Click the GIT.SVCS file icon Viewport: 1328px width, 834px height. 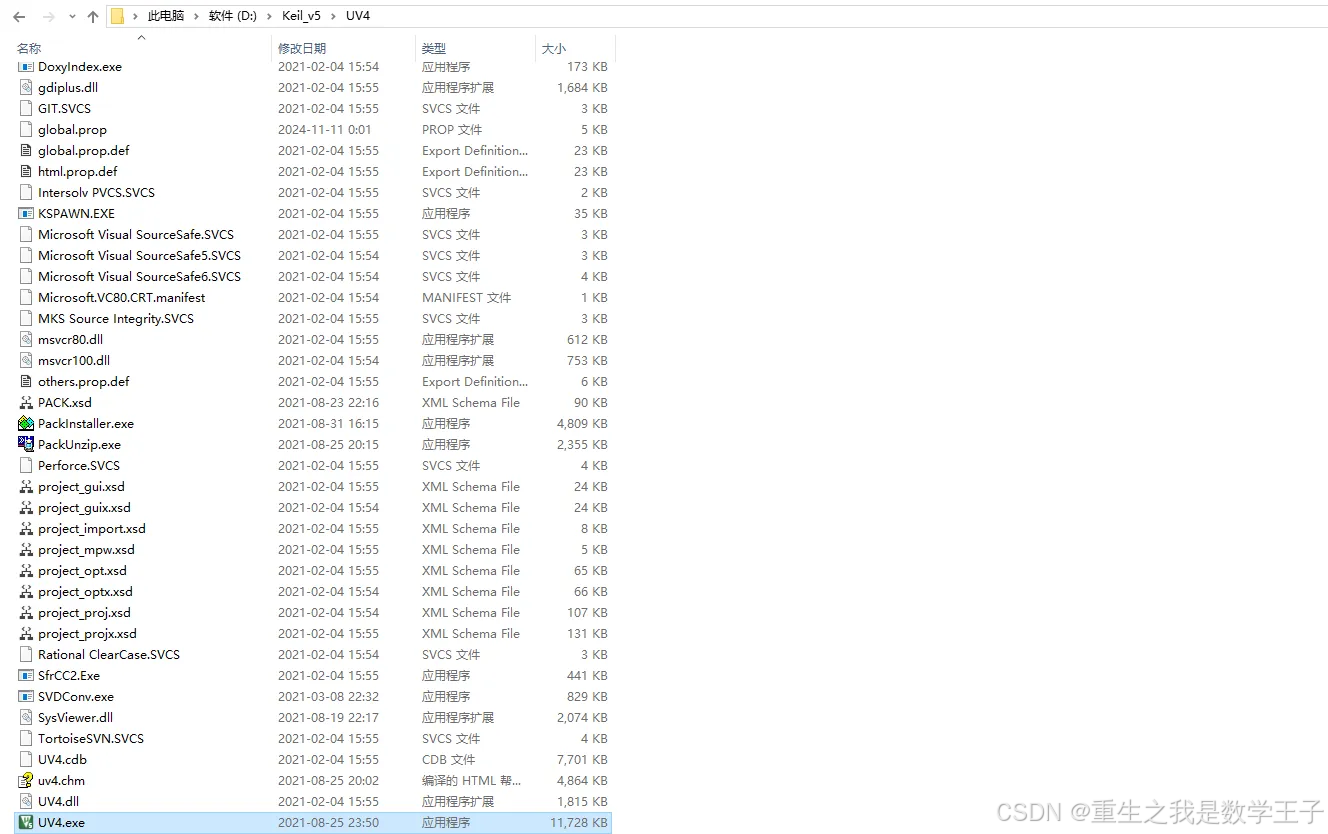click(26, 108)
